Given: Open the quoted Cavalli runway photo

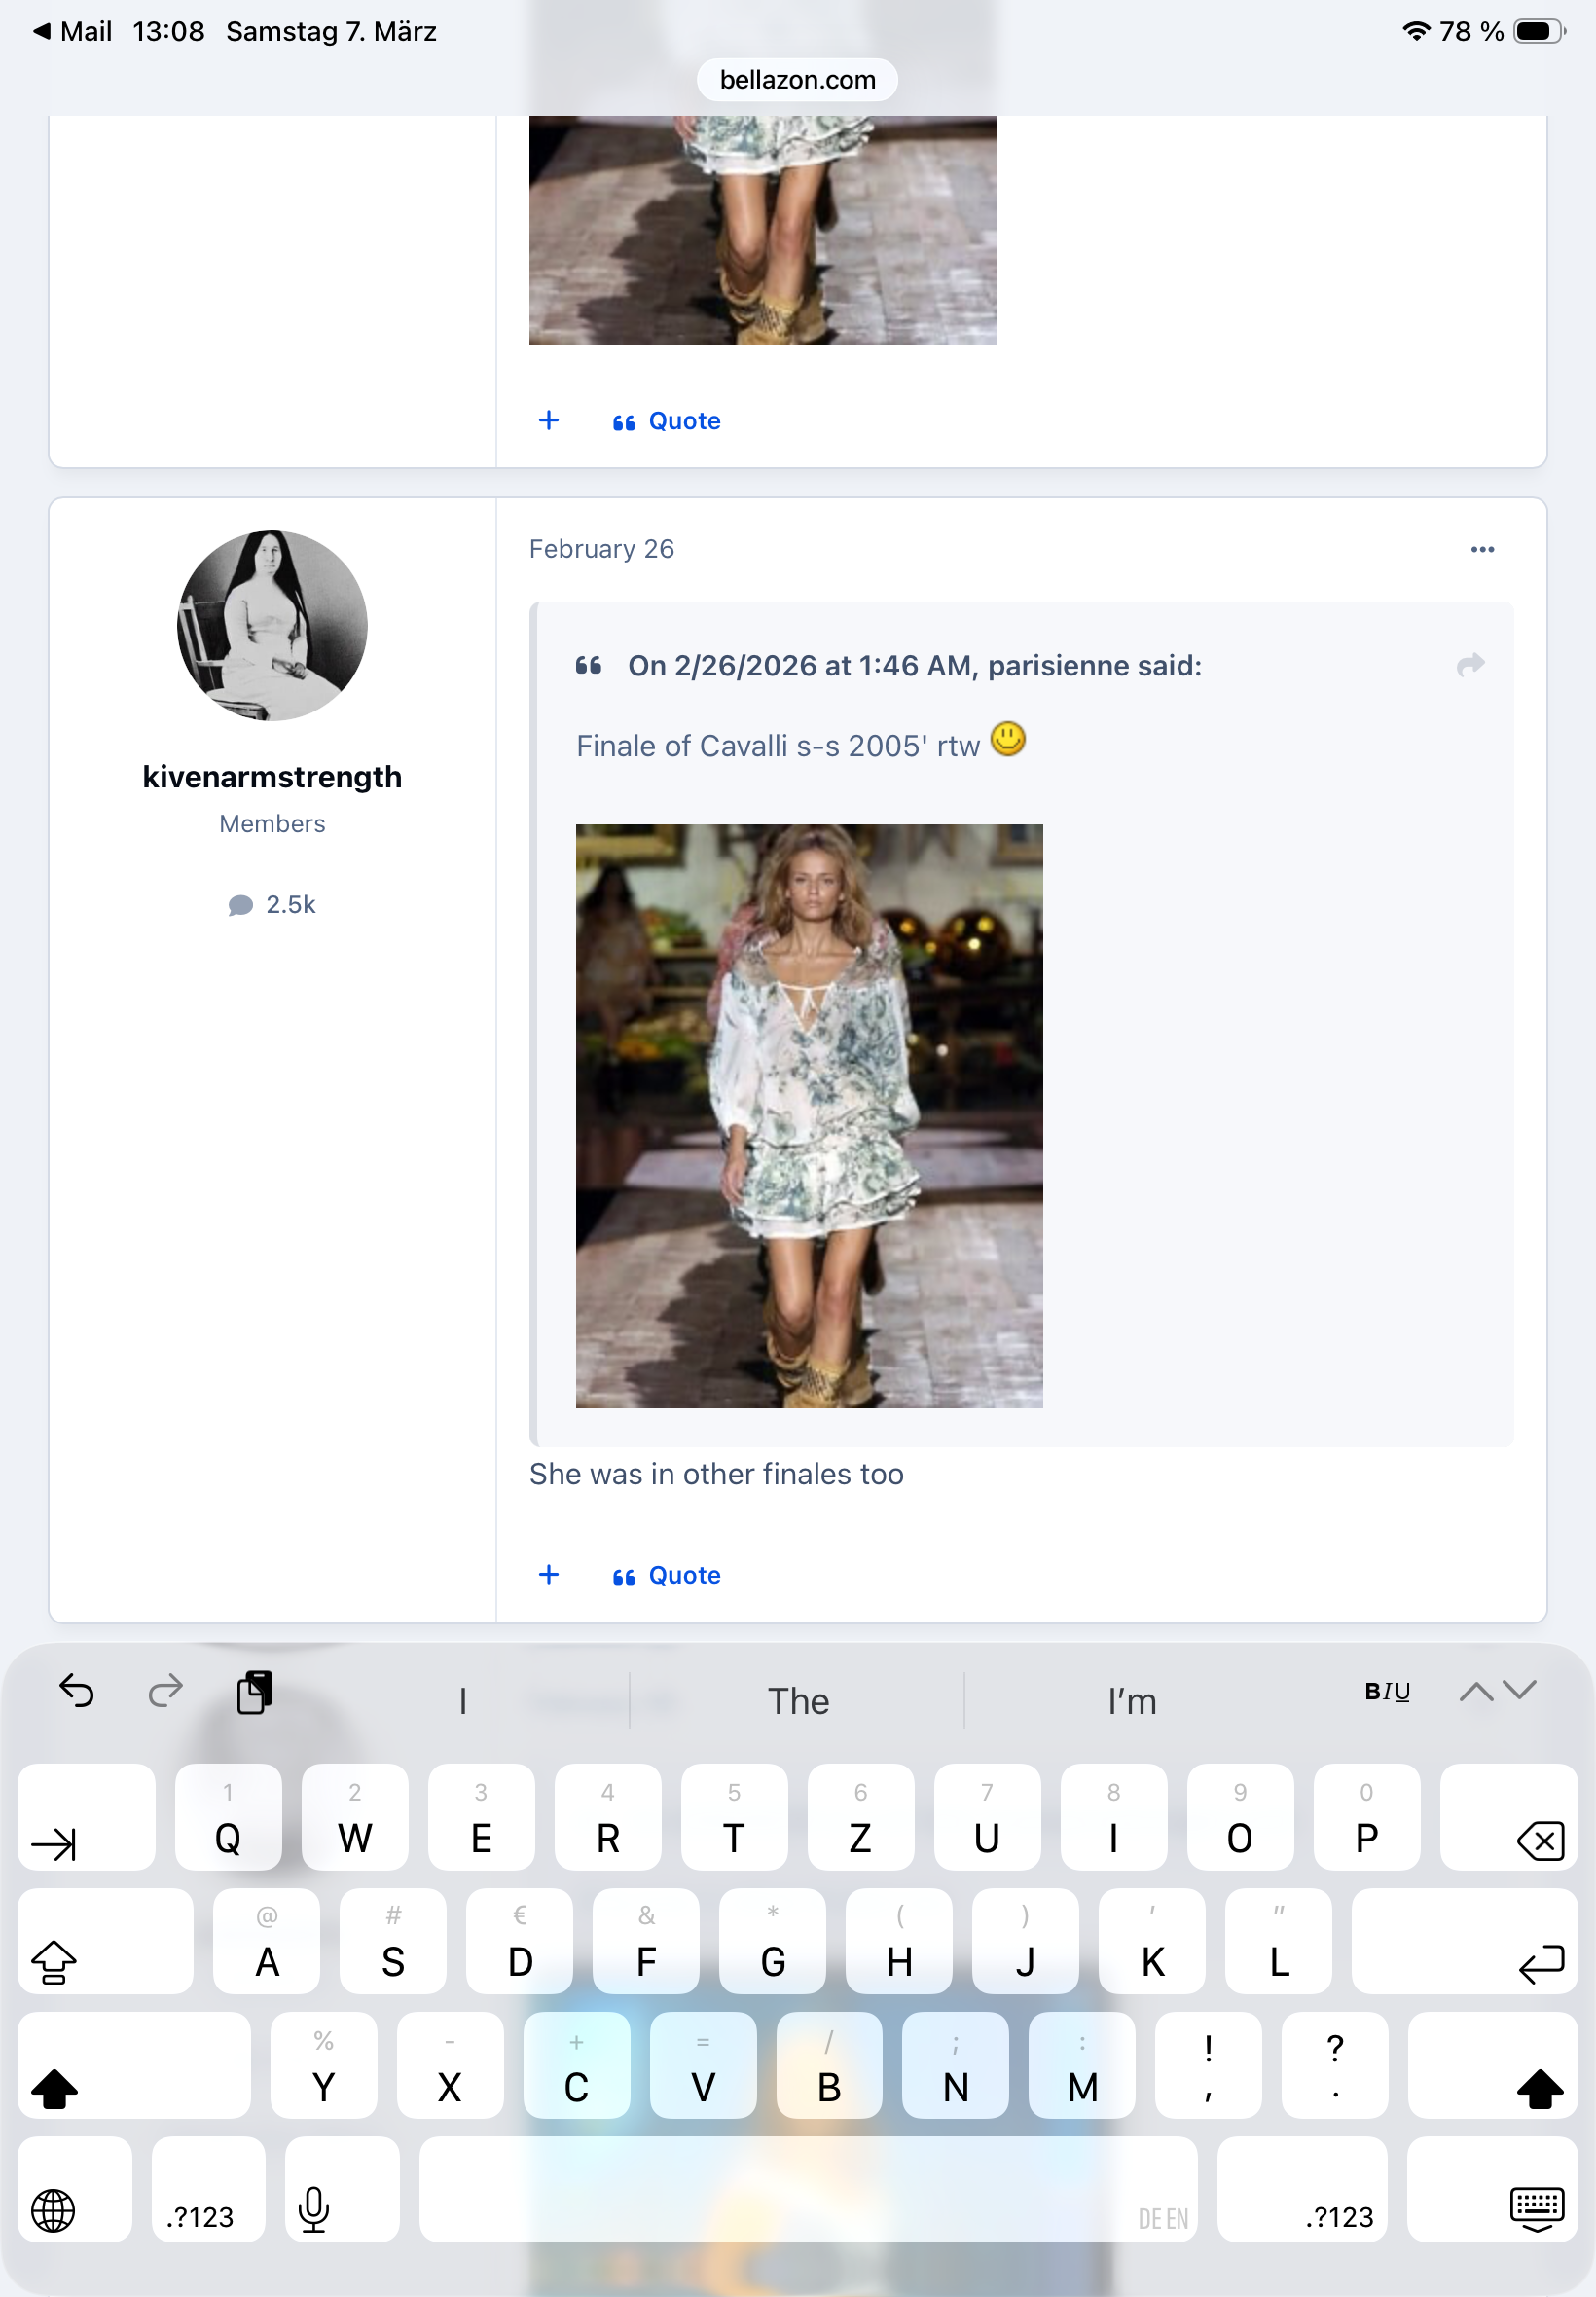Looking at the screenshot, I should coord(808,1115).
